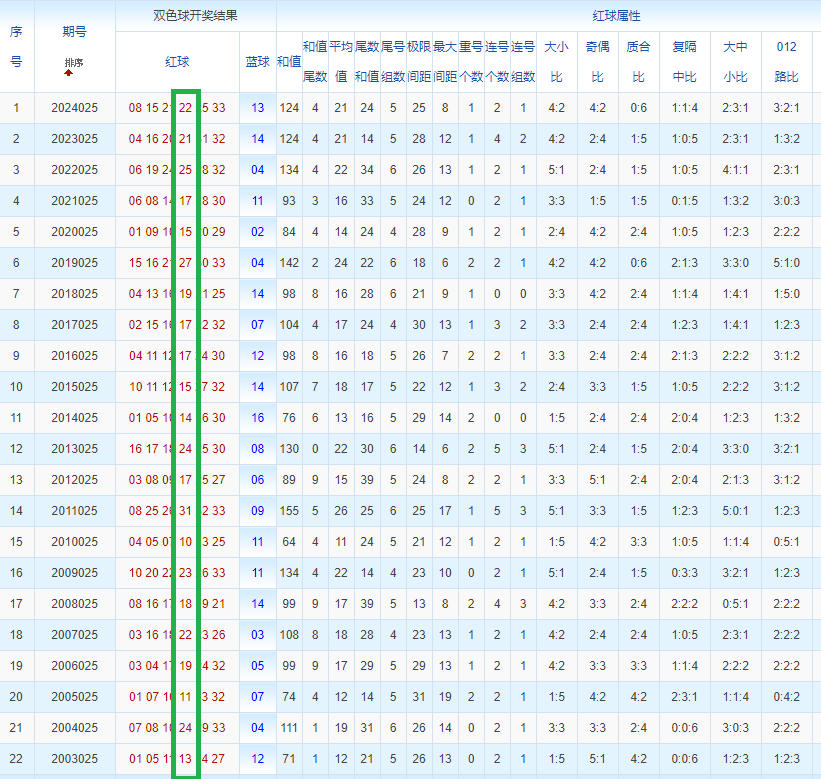Viewport: 821px width, 779px height.
Task: Click the 双色球开奖结果 header
Action: 195,16
